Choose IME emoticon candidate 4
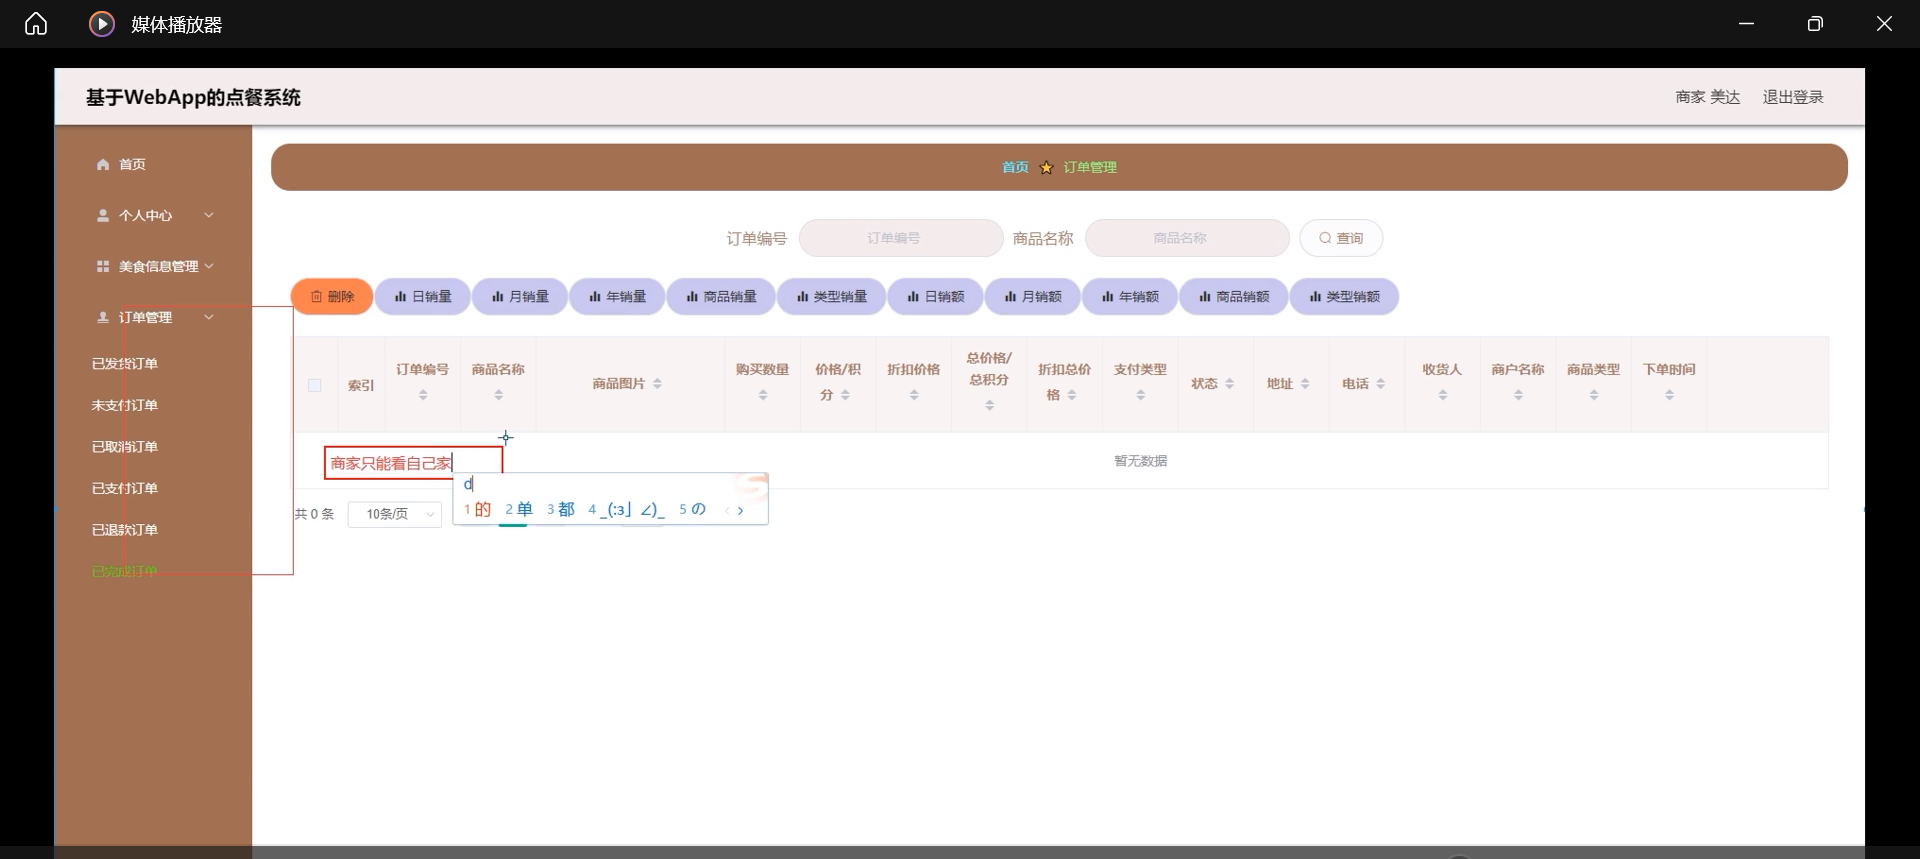 [x=626, y=510]
